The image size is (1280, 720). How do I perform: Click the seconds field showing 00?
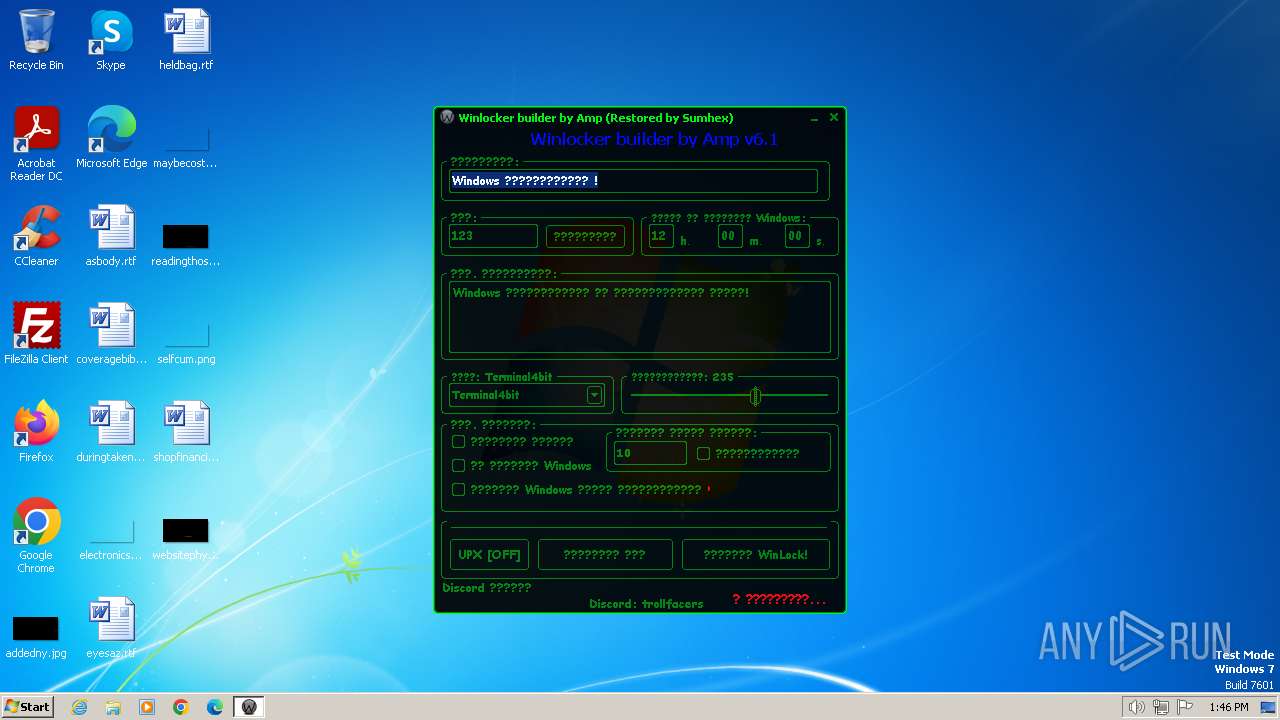tap(796, 236)
